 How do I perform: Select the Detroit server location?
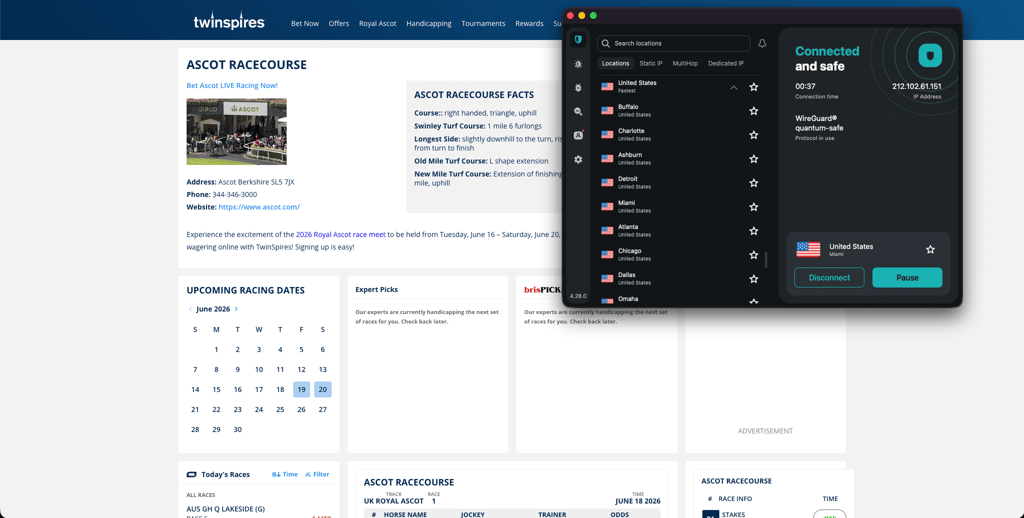(671, 183)
